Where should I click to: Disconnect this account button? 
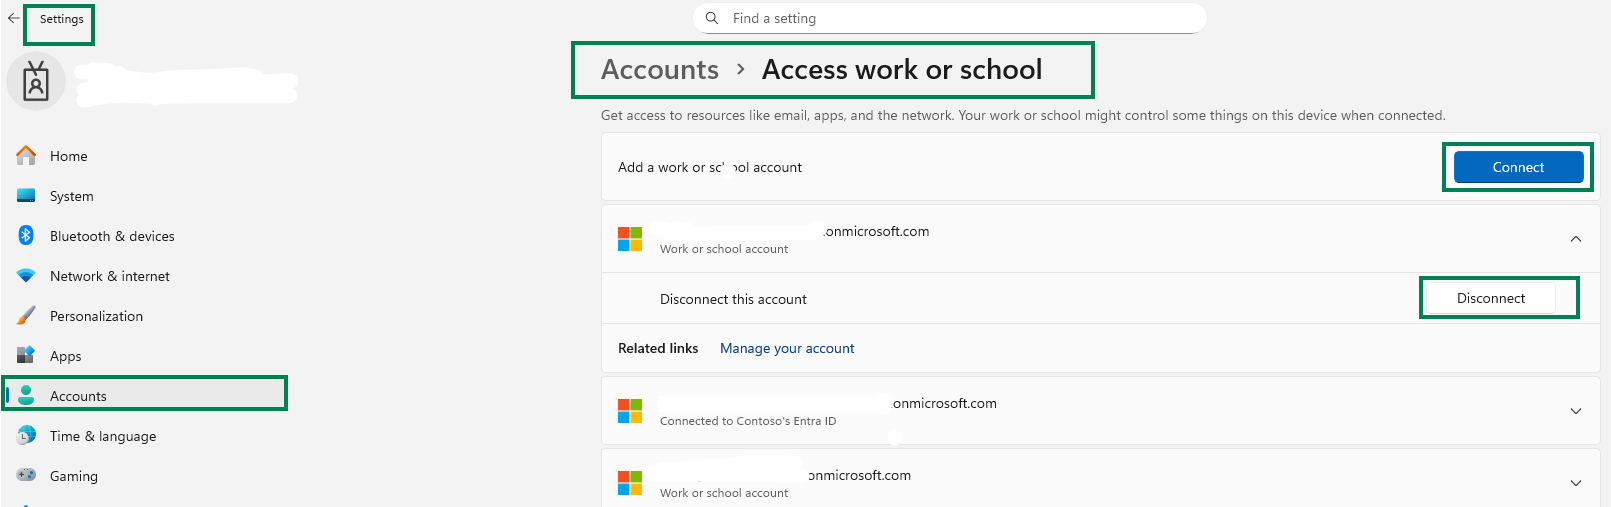click(x=1490, y=298)
